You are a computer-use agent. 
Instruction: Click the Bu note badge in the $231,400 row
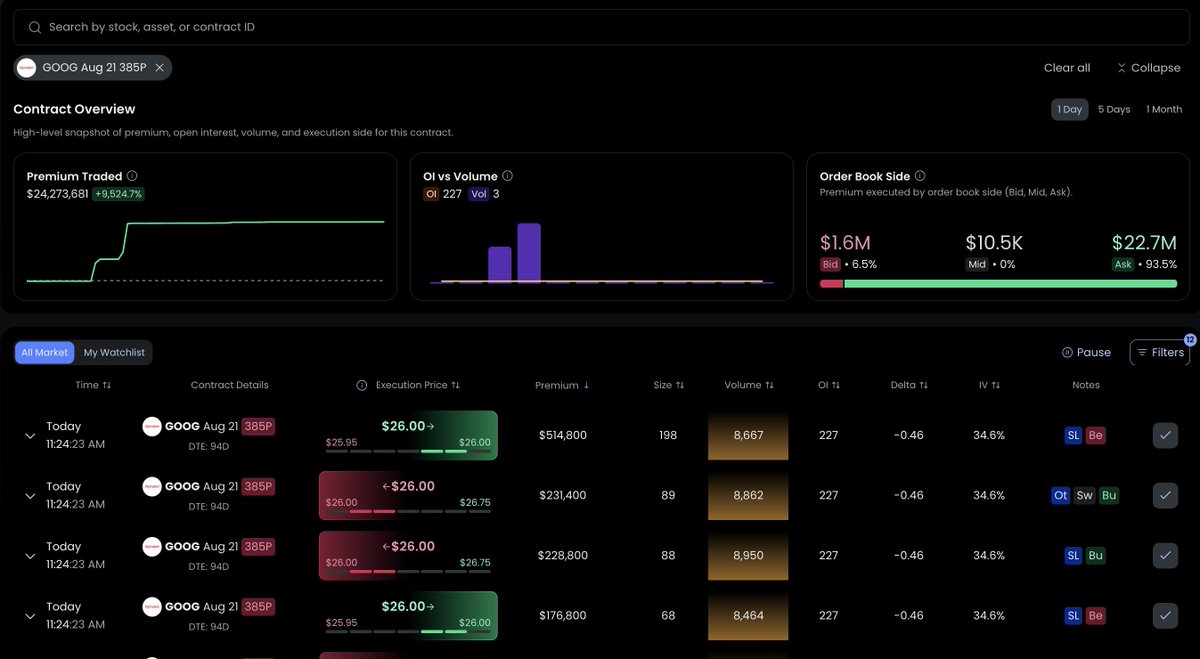coord(1109,495)
